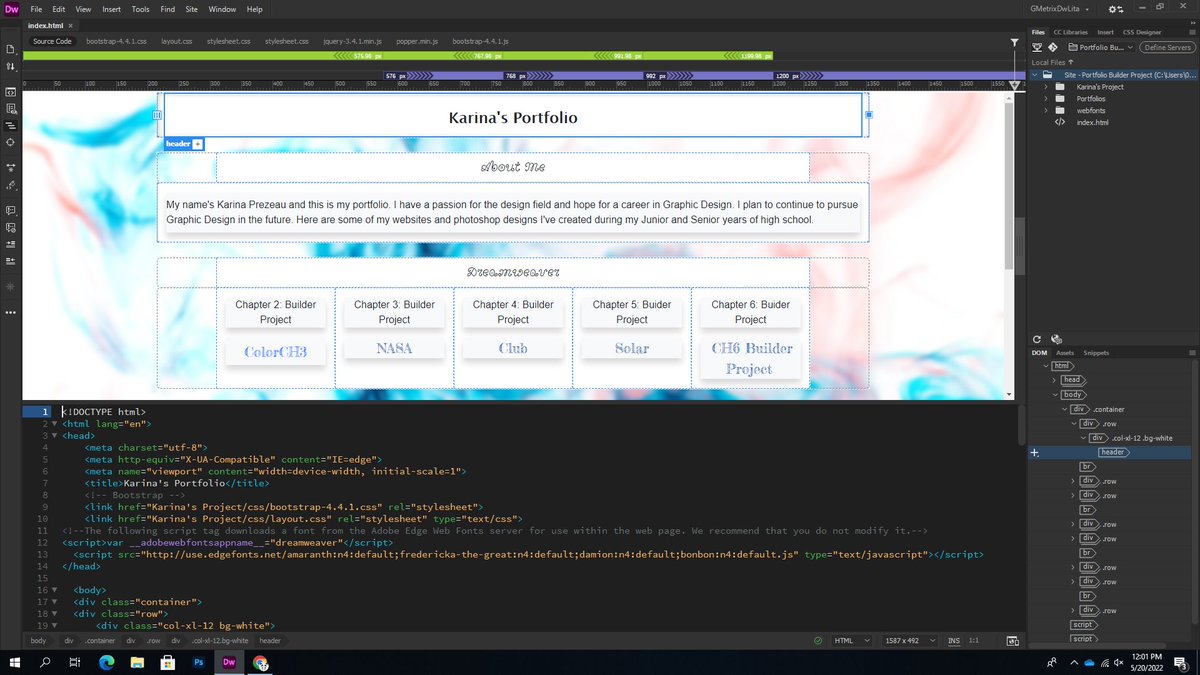
Task: Open Windows Start menu
Action: [x=16, y=662]
